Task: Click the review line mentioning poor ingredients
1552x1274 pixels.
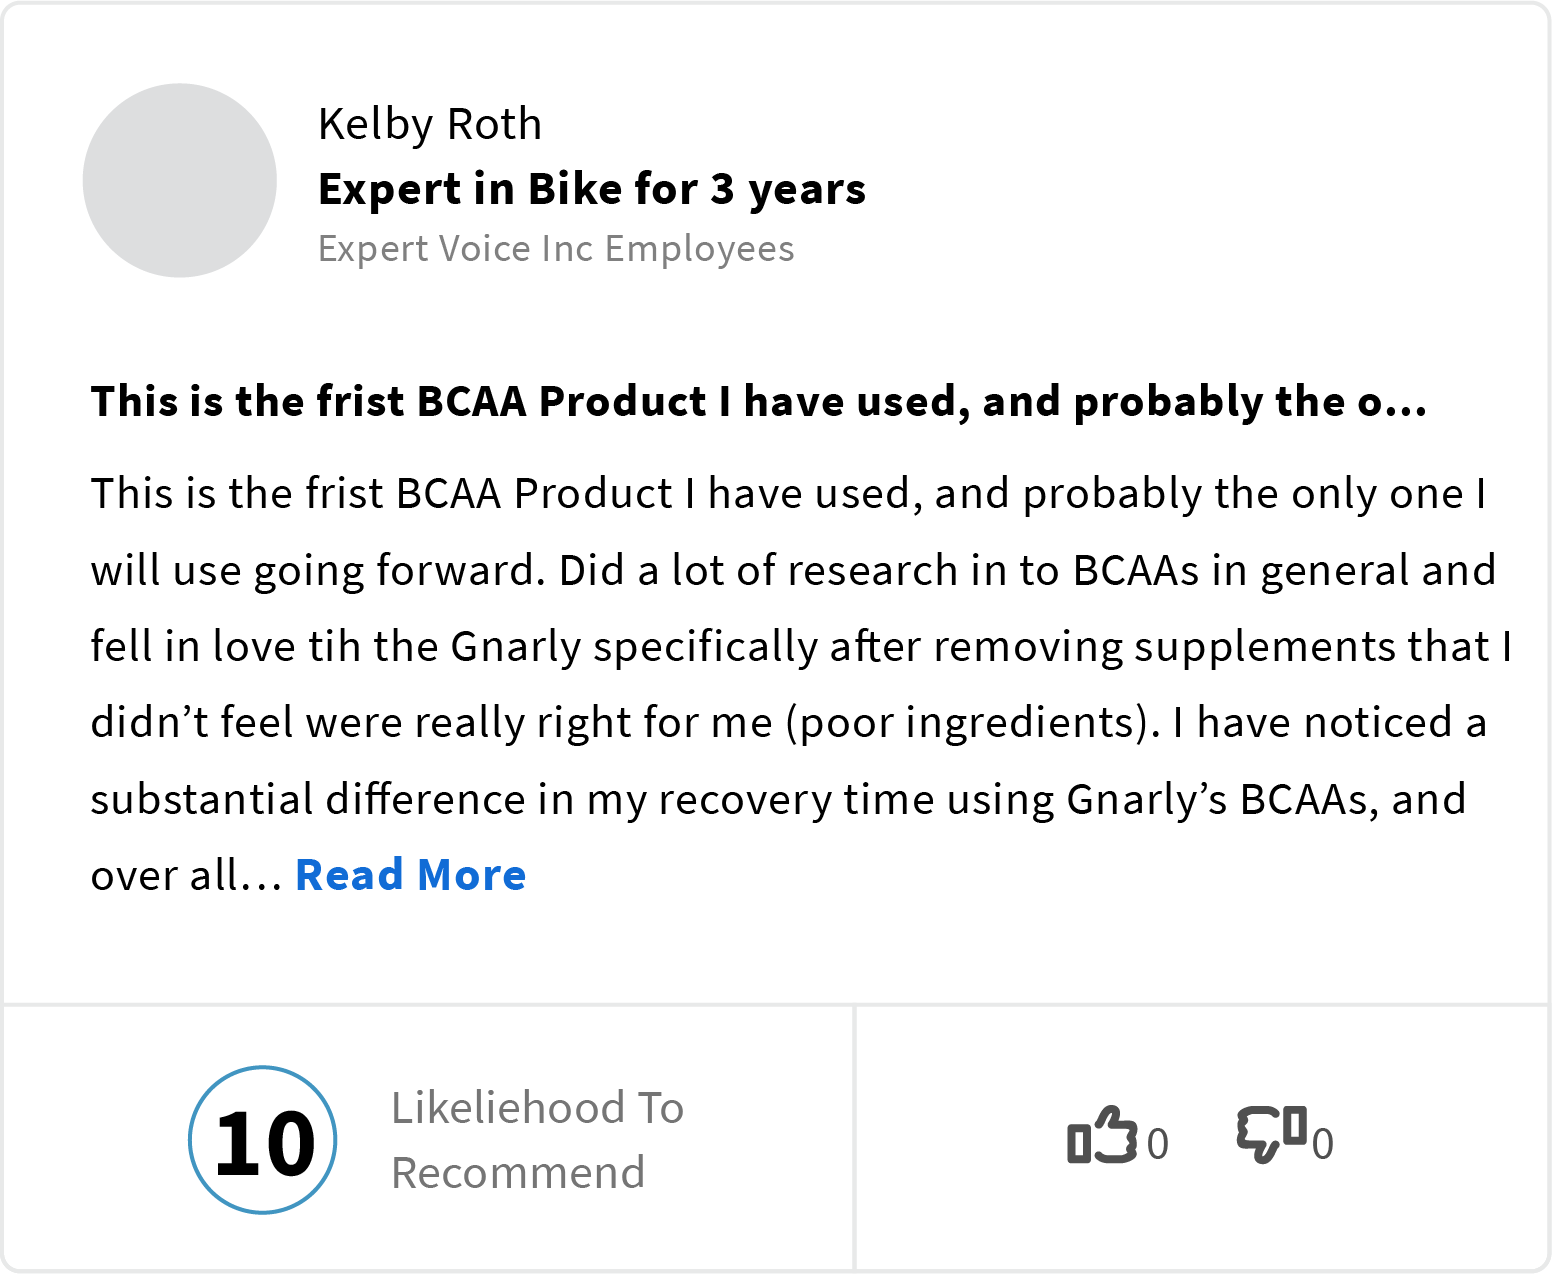Action: [788, 723]
